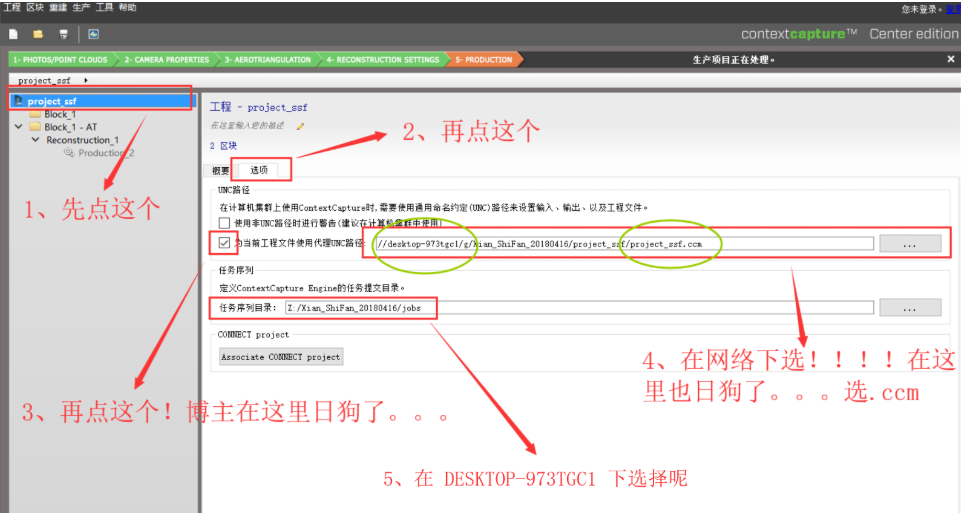Switch to the 选项 tab

point(259,170)
